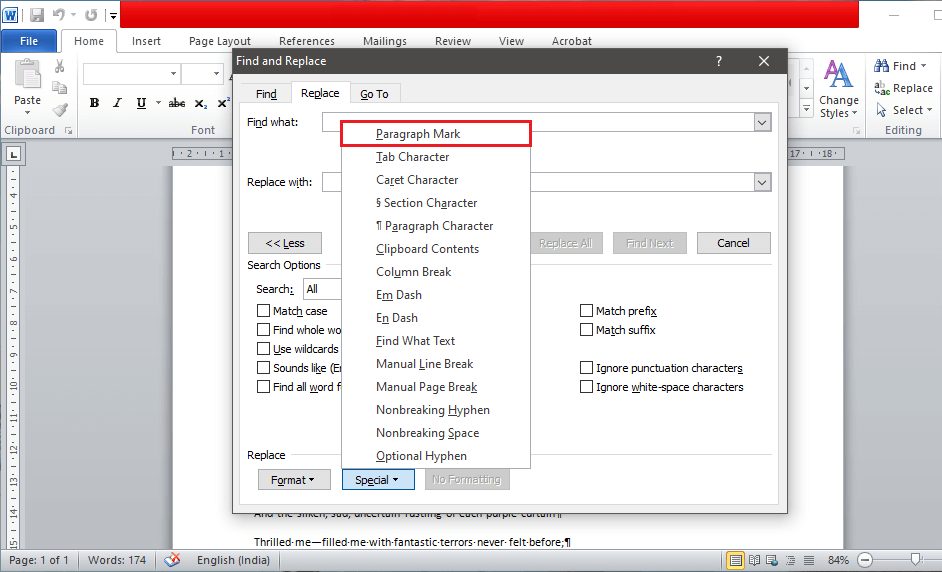
Task: Select the Format Painter brush icon
Action: point(60,110)
